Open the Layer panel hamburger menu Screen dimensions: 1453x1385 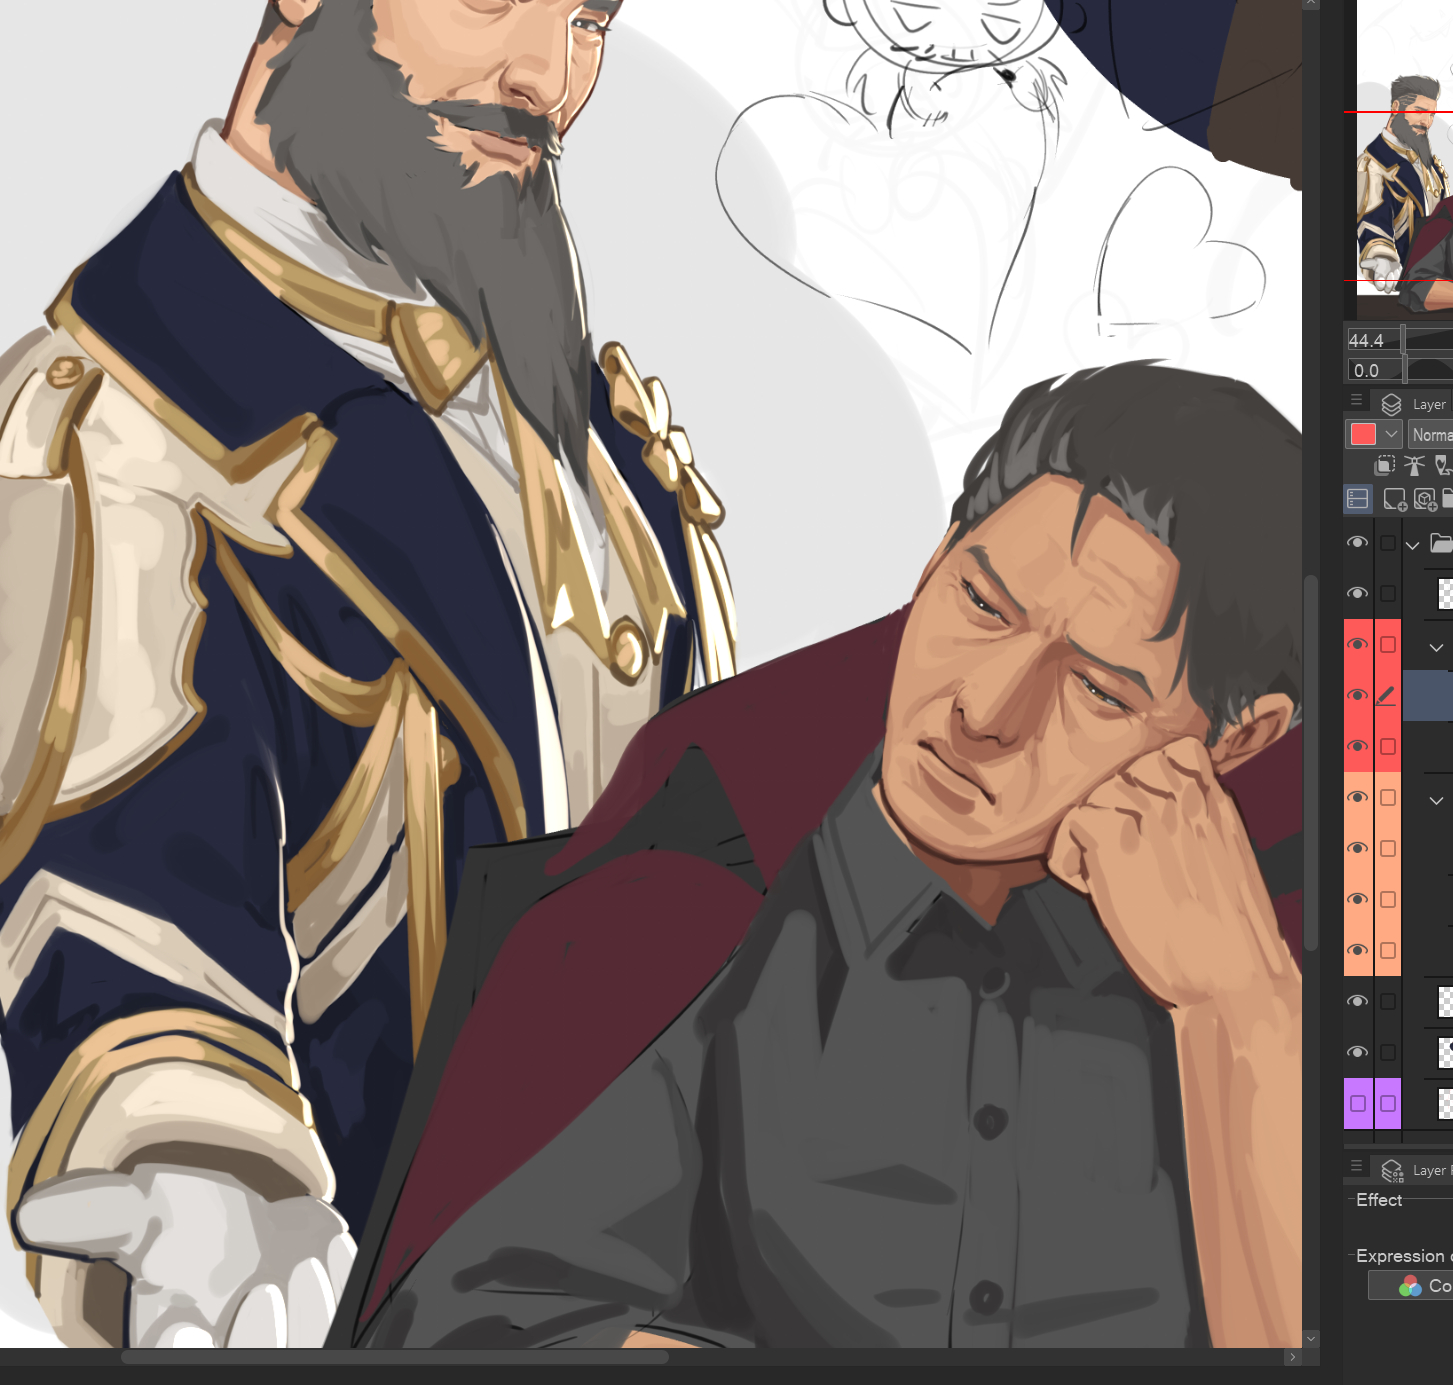1356,401
